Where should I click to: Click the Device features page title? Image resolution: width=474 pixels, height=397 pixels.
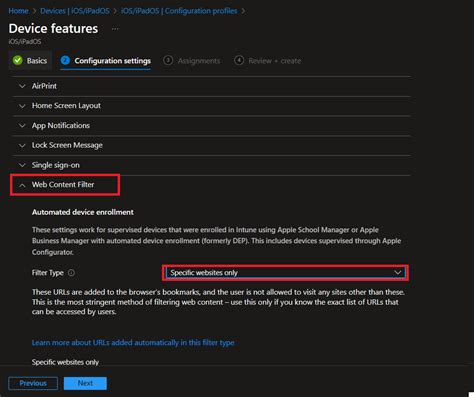(x=53, y=29)
